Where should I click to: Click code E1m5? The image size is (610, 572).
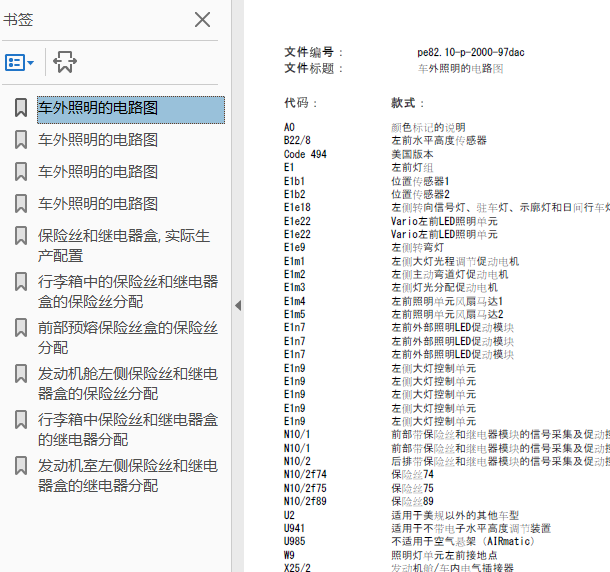tap(294, 314)
